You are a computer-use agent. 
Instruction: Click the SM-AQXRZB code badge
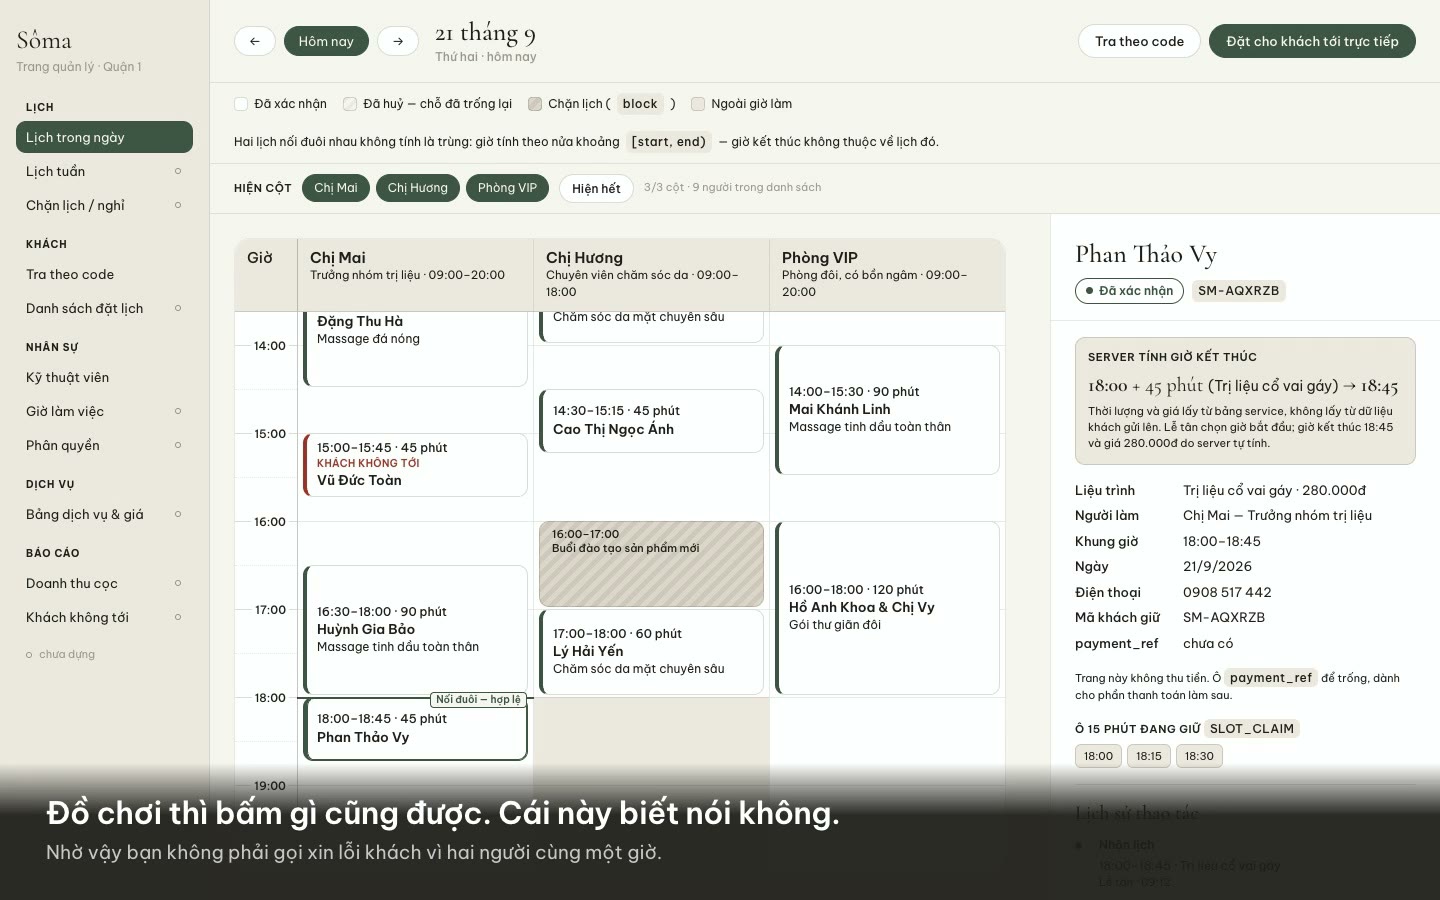pos(1238,291)
